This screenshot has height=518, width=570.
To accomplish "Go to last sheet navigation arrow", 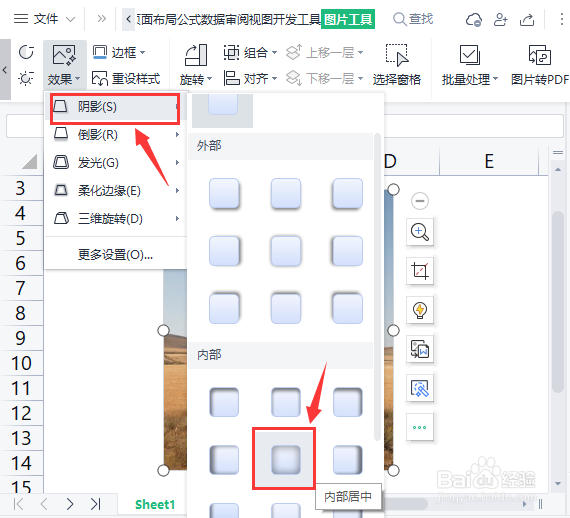I will click(95, 504).
